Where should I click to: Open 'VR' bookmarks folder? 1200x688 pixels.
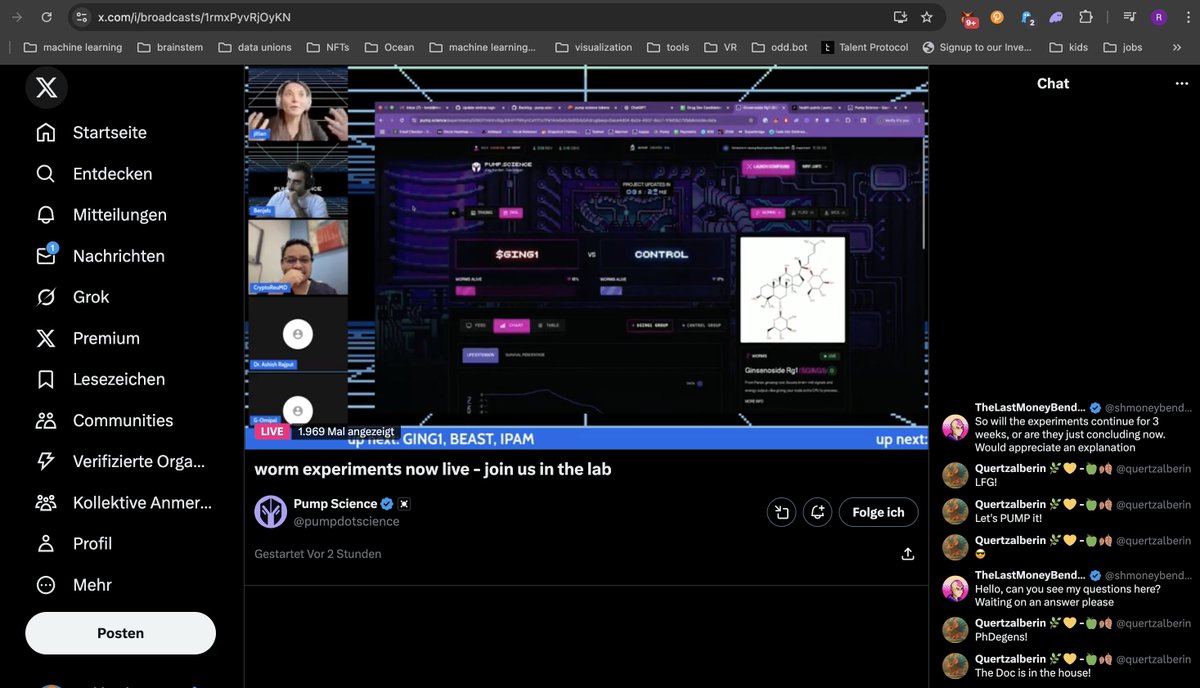719,47
